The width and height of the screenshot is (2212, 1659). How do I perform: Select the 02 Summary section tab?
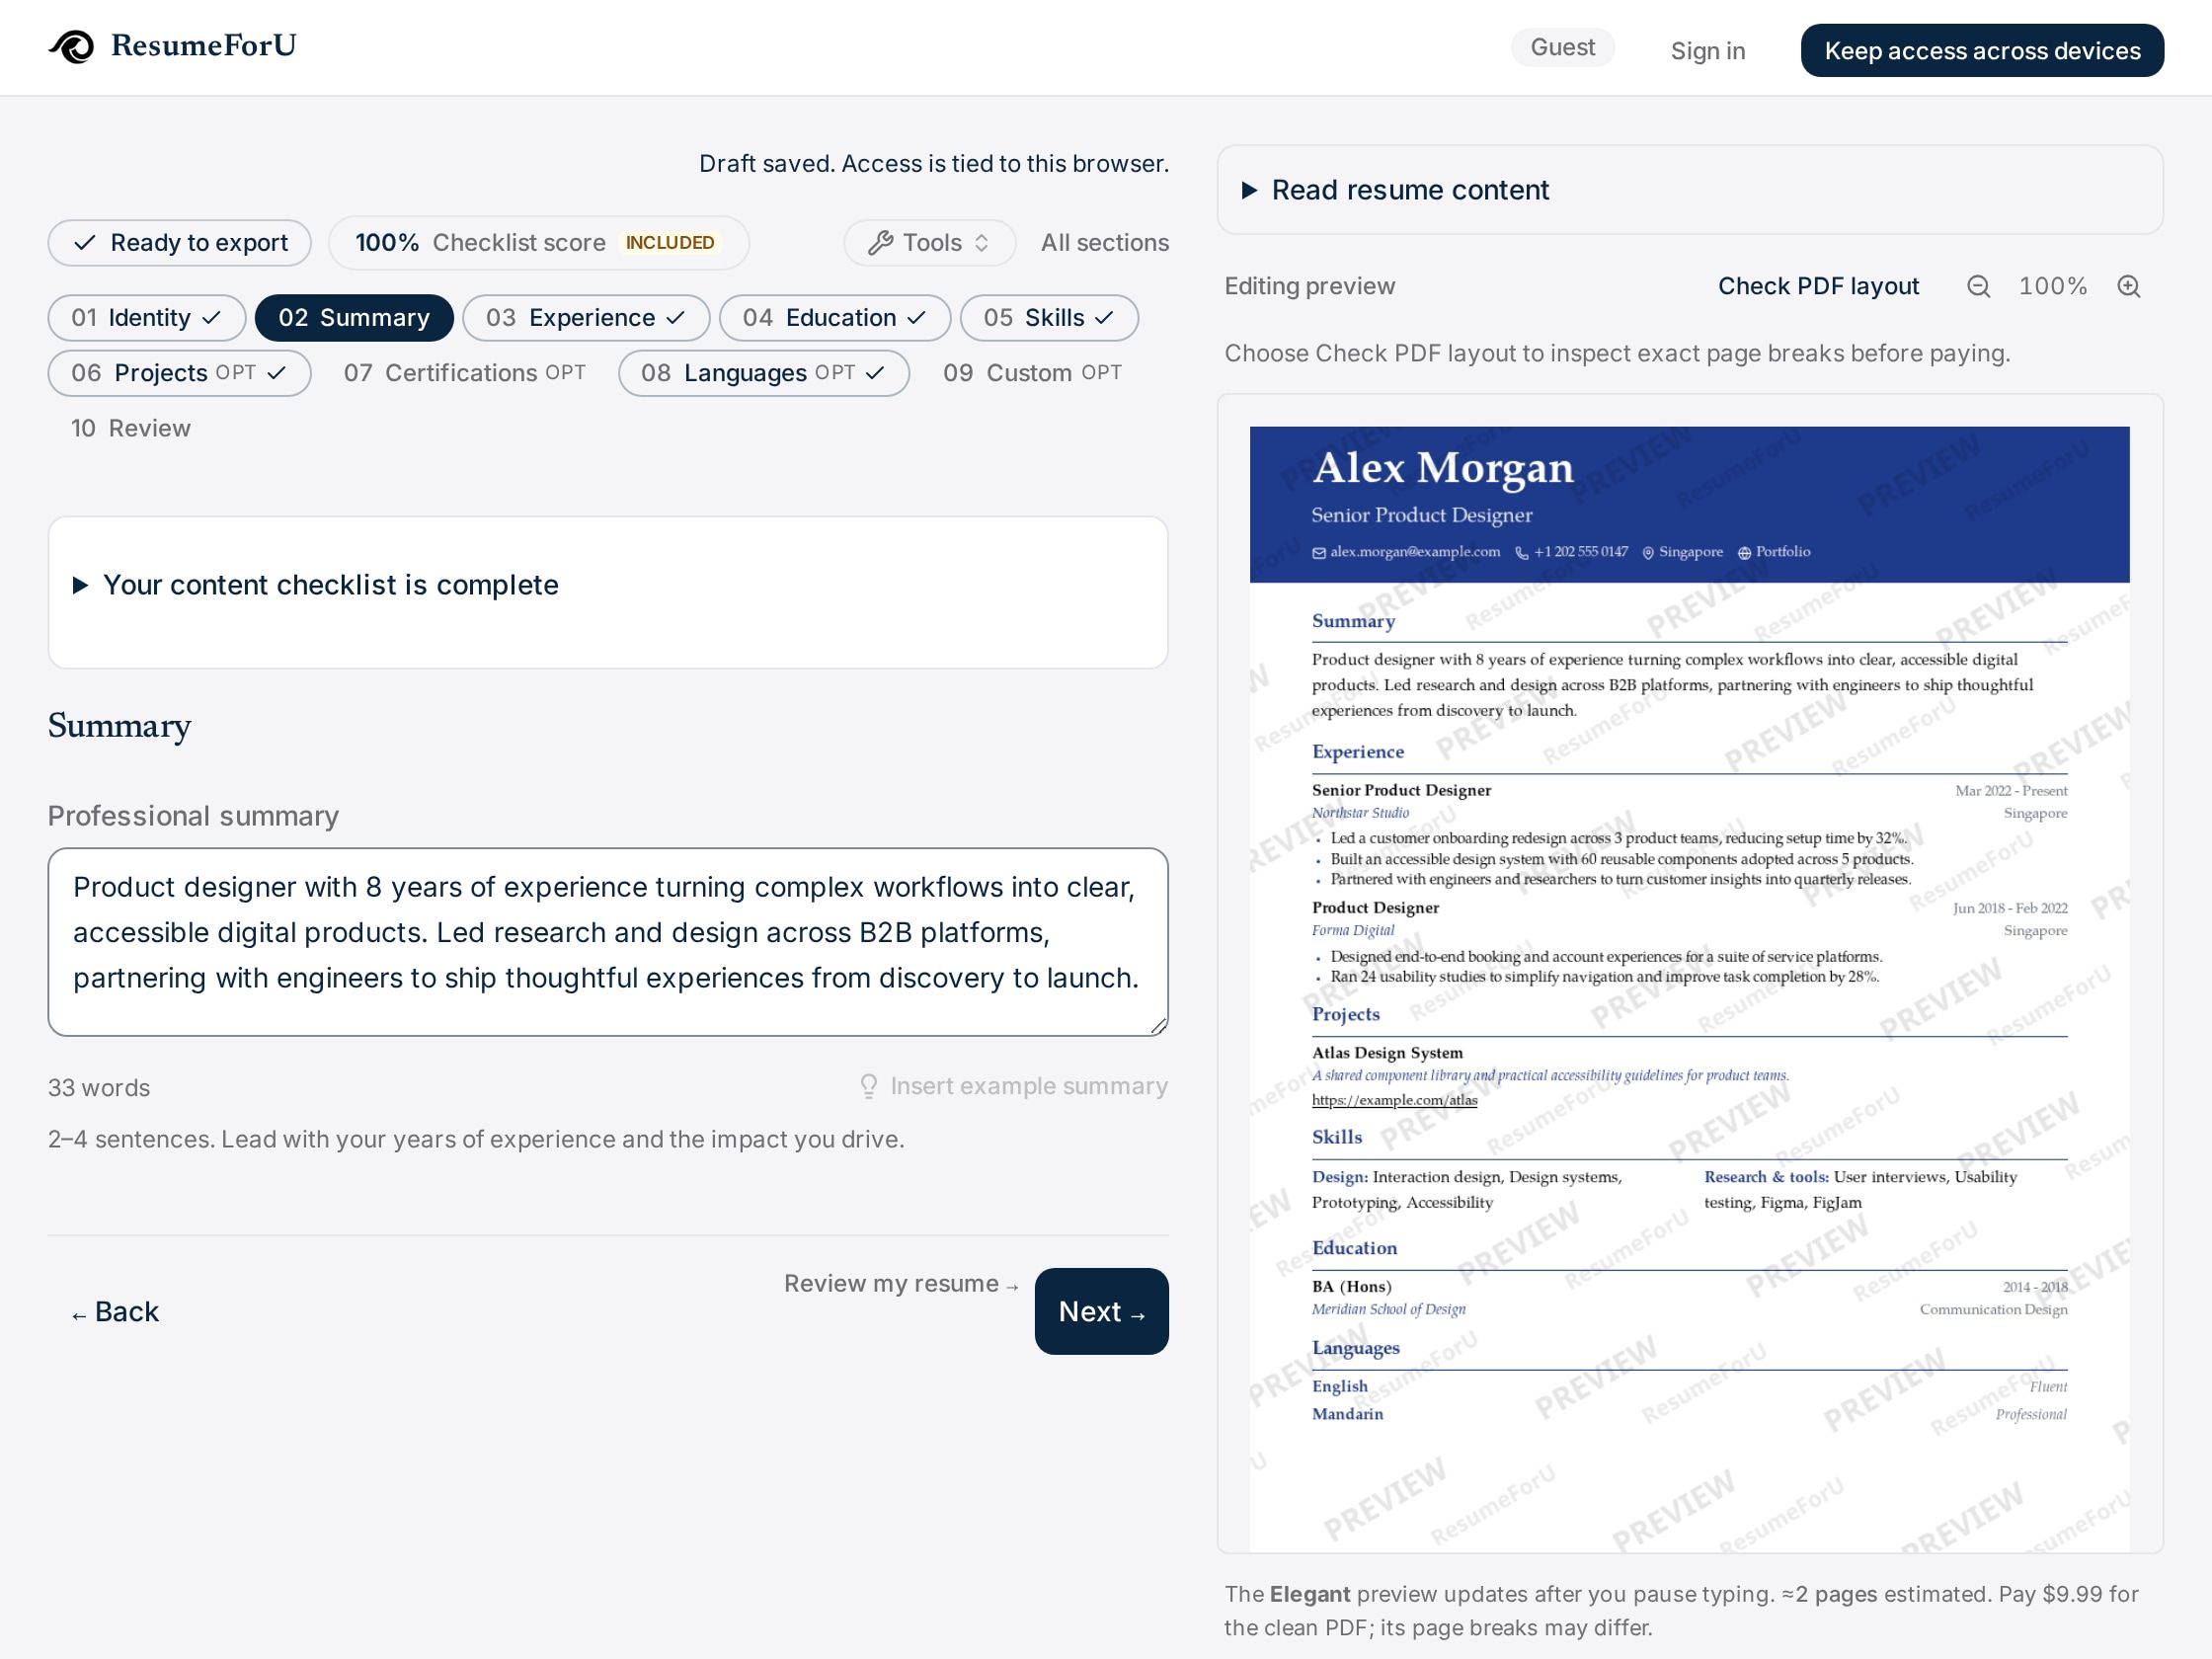pyautogui.click(x=354, y=318)
